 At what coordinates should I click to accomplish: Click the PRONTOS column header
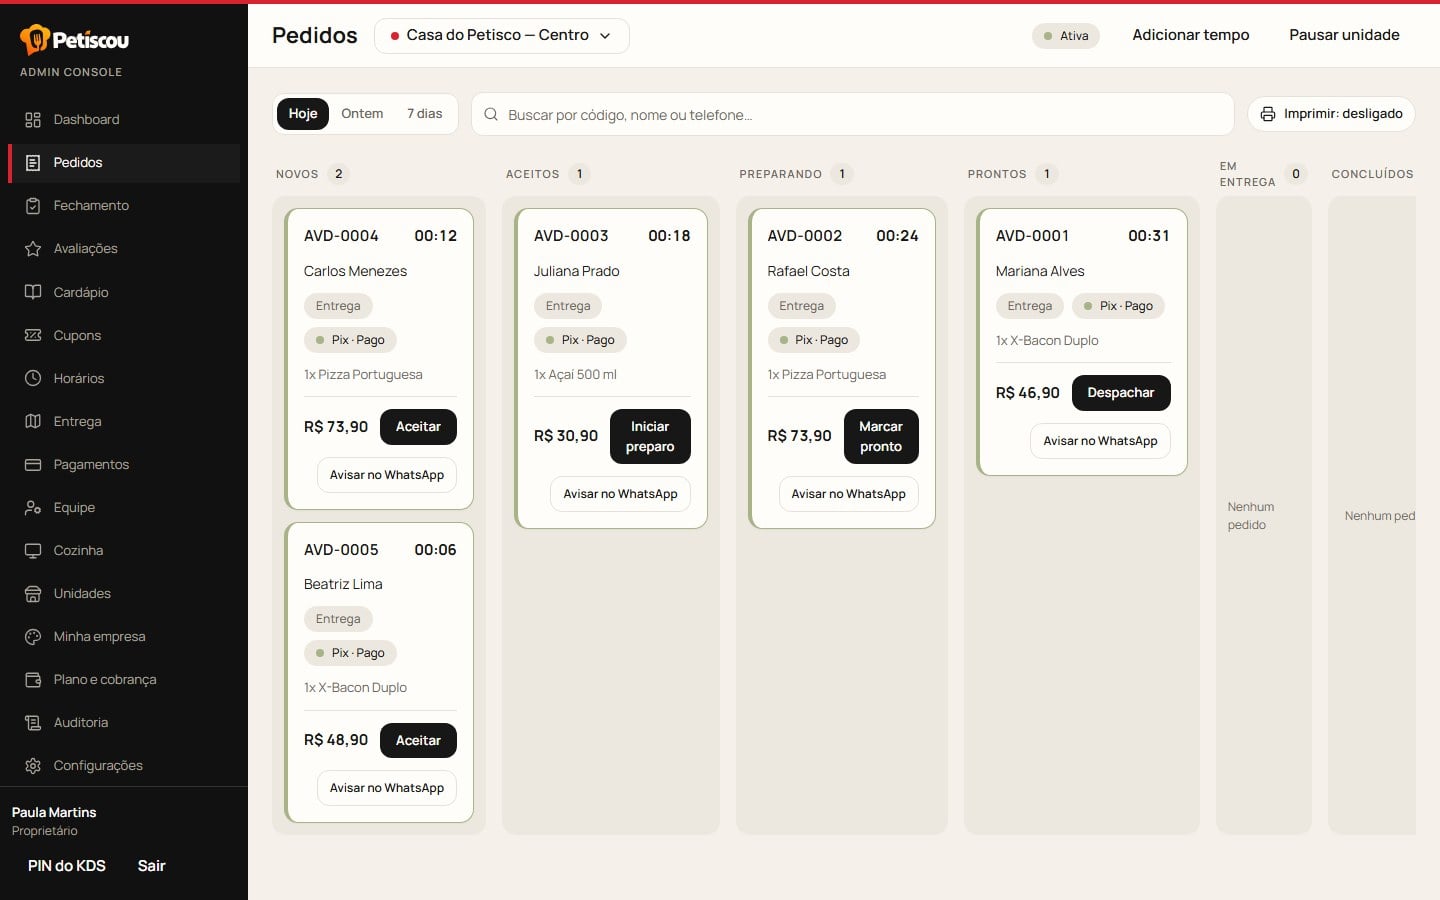click(x=997, y=174)
